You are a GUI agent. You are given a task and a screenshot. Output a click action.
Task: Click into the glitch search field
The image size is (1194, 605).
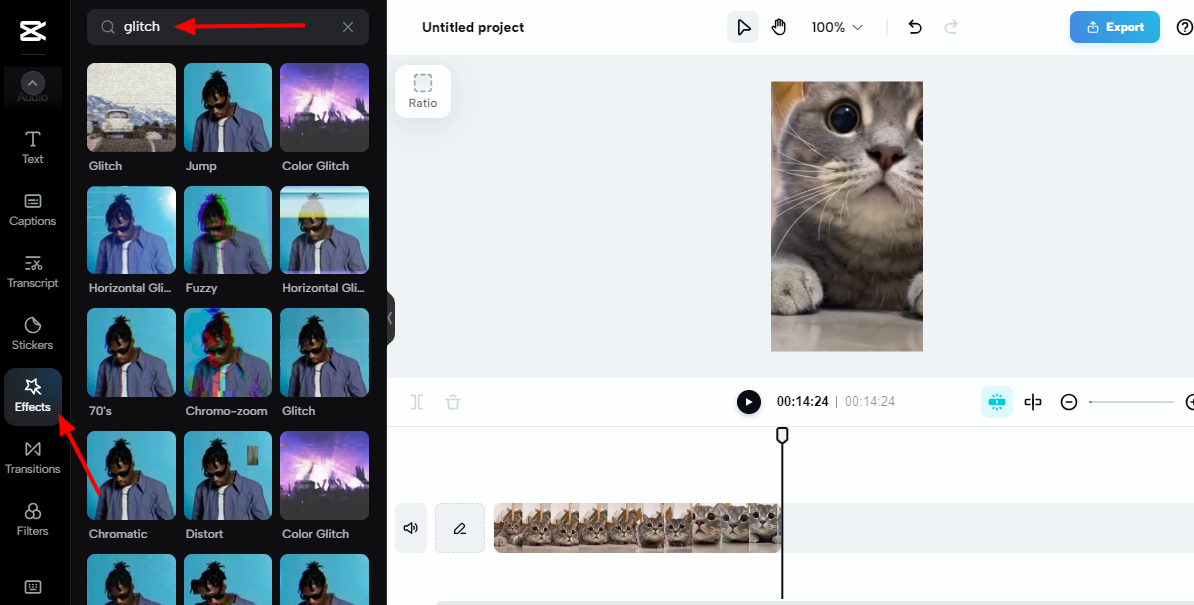click(228, 27)
